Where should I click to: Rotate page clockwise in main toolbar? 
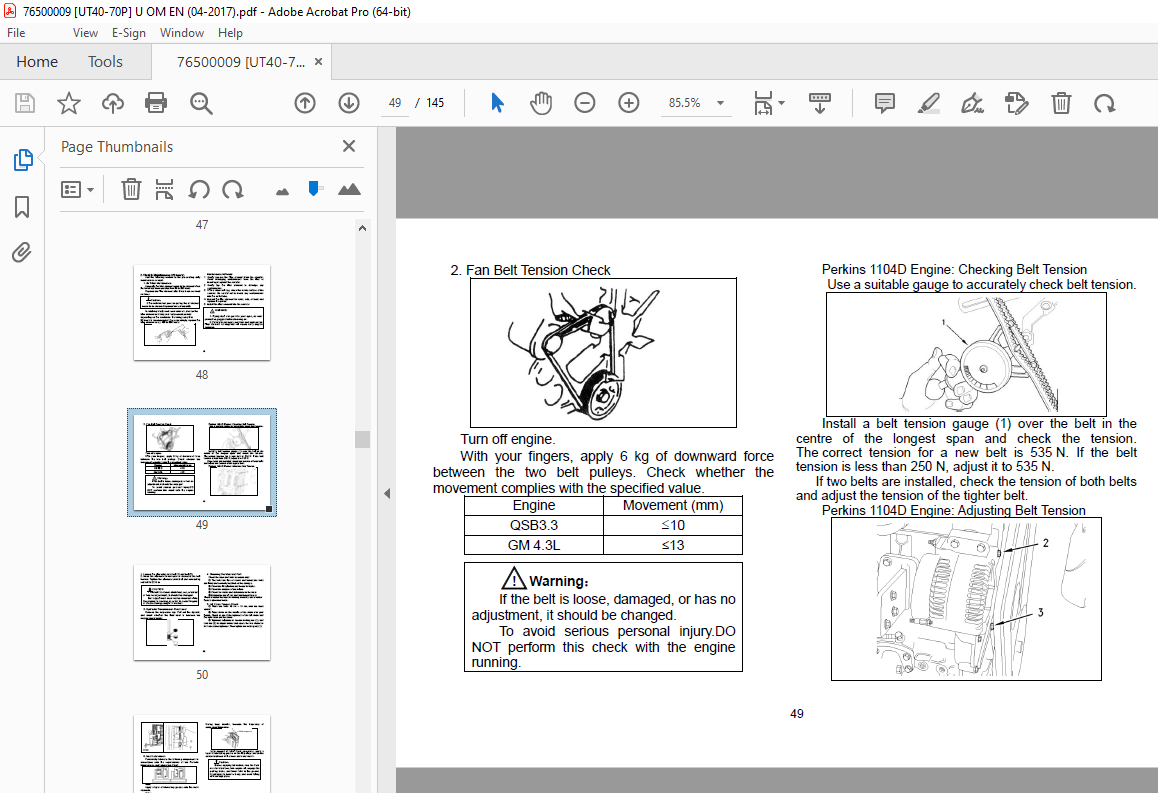pos(1105,103)
